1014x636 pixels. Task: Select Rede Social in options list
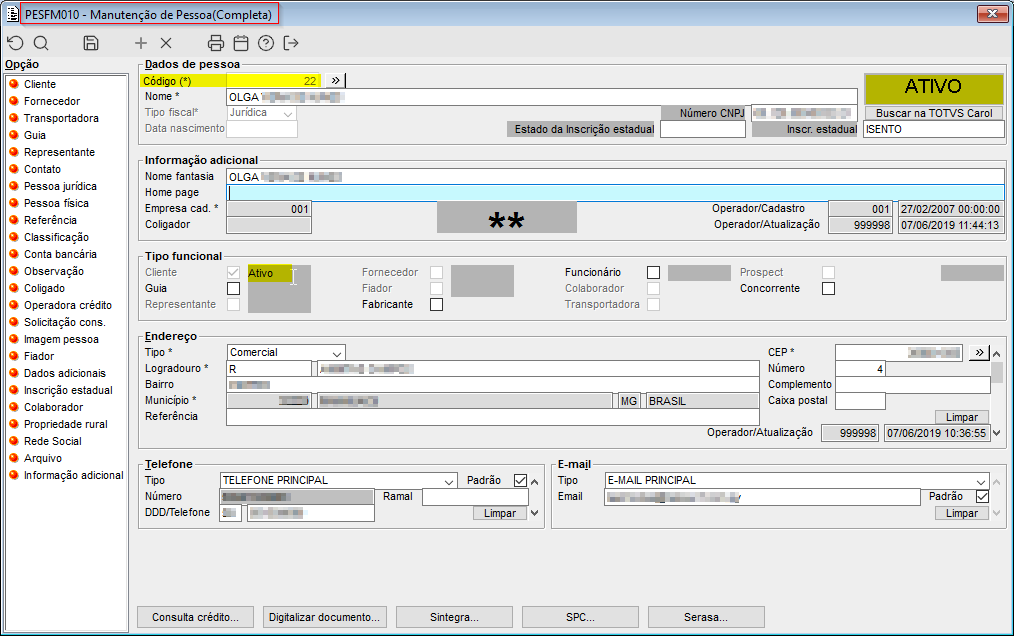pos(53,441)
